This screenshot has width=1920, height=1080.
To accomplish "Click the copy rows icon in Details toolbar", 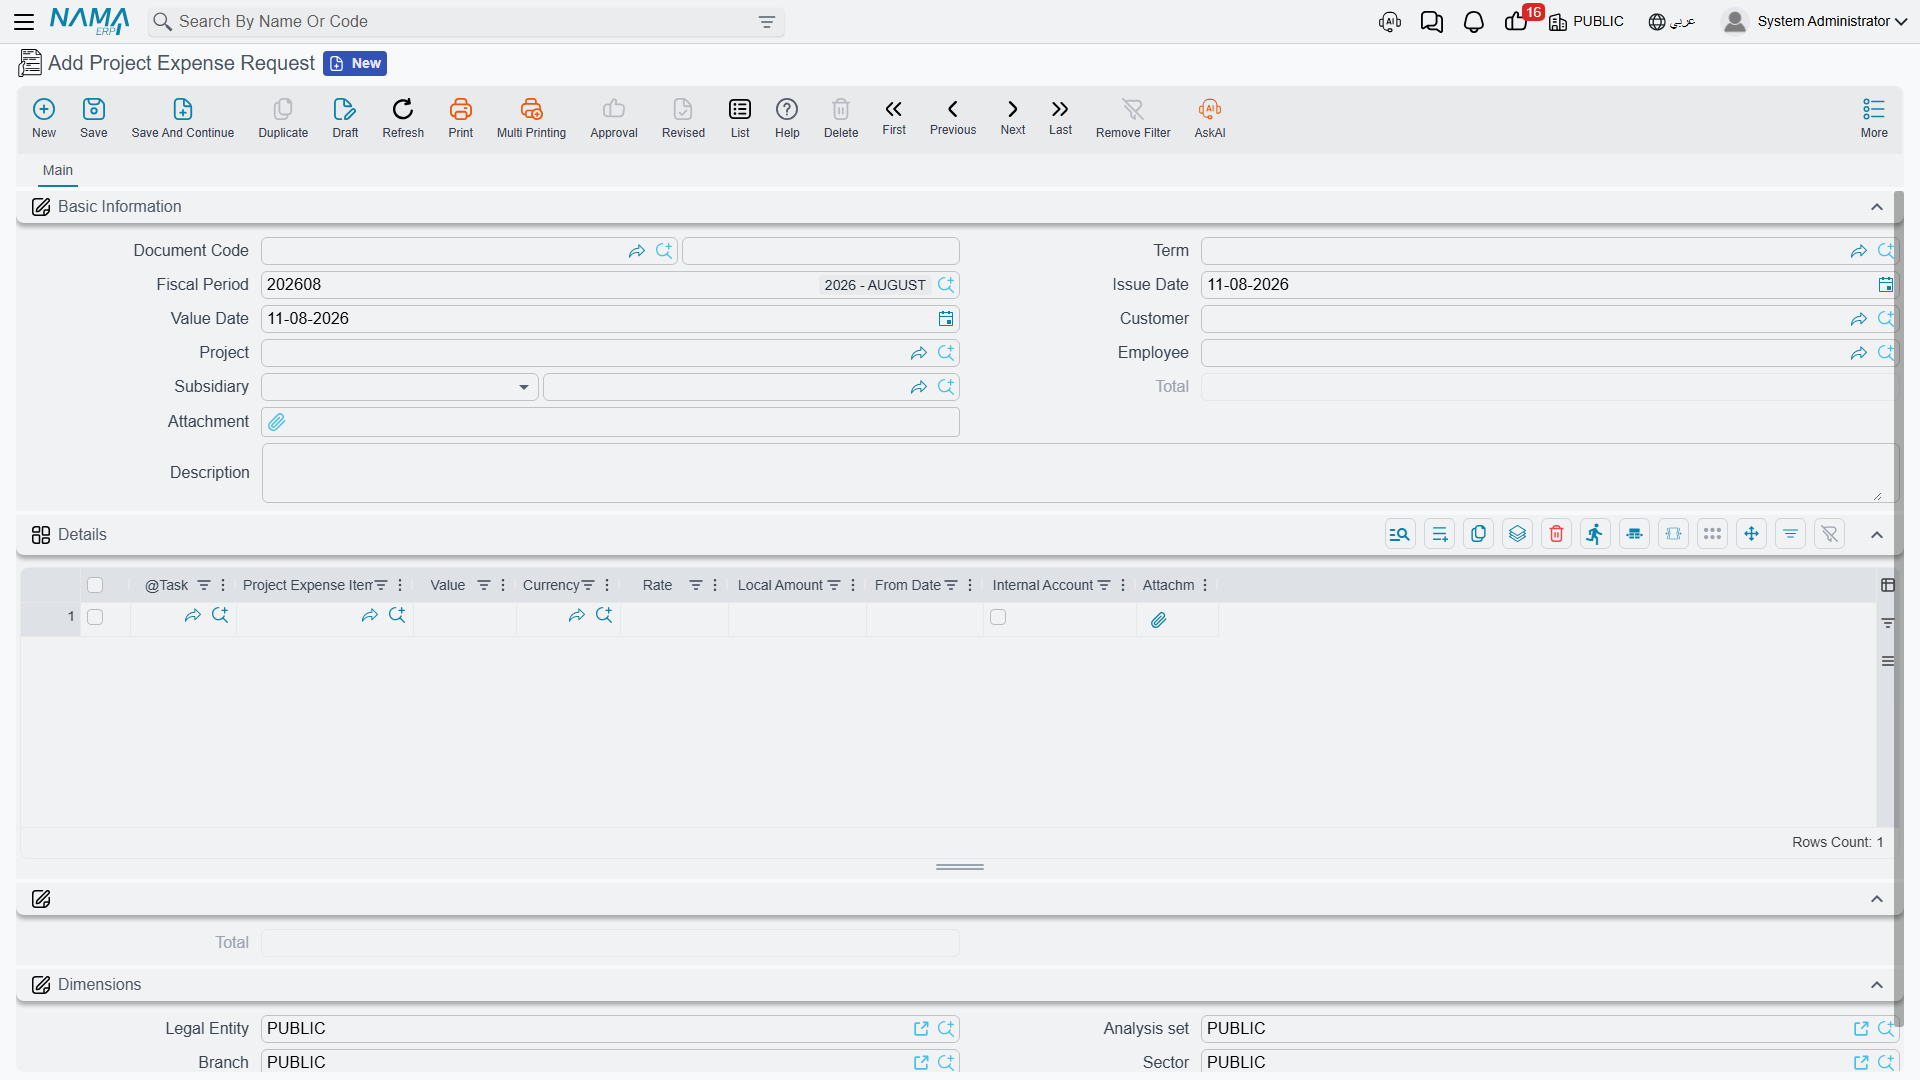I will pyautogui.click(x=1478, y=534).
